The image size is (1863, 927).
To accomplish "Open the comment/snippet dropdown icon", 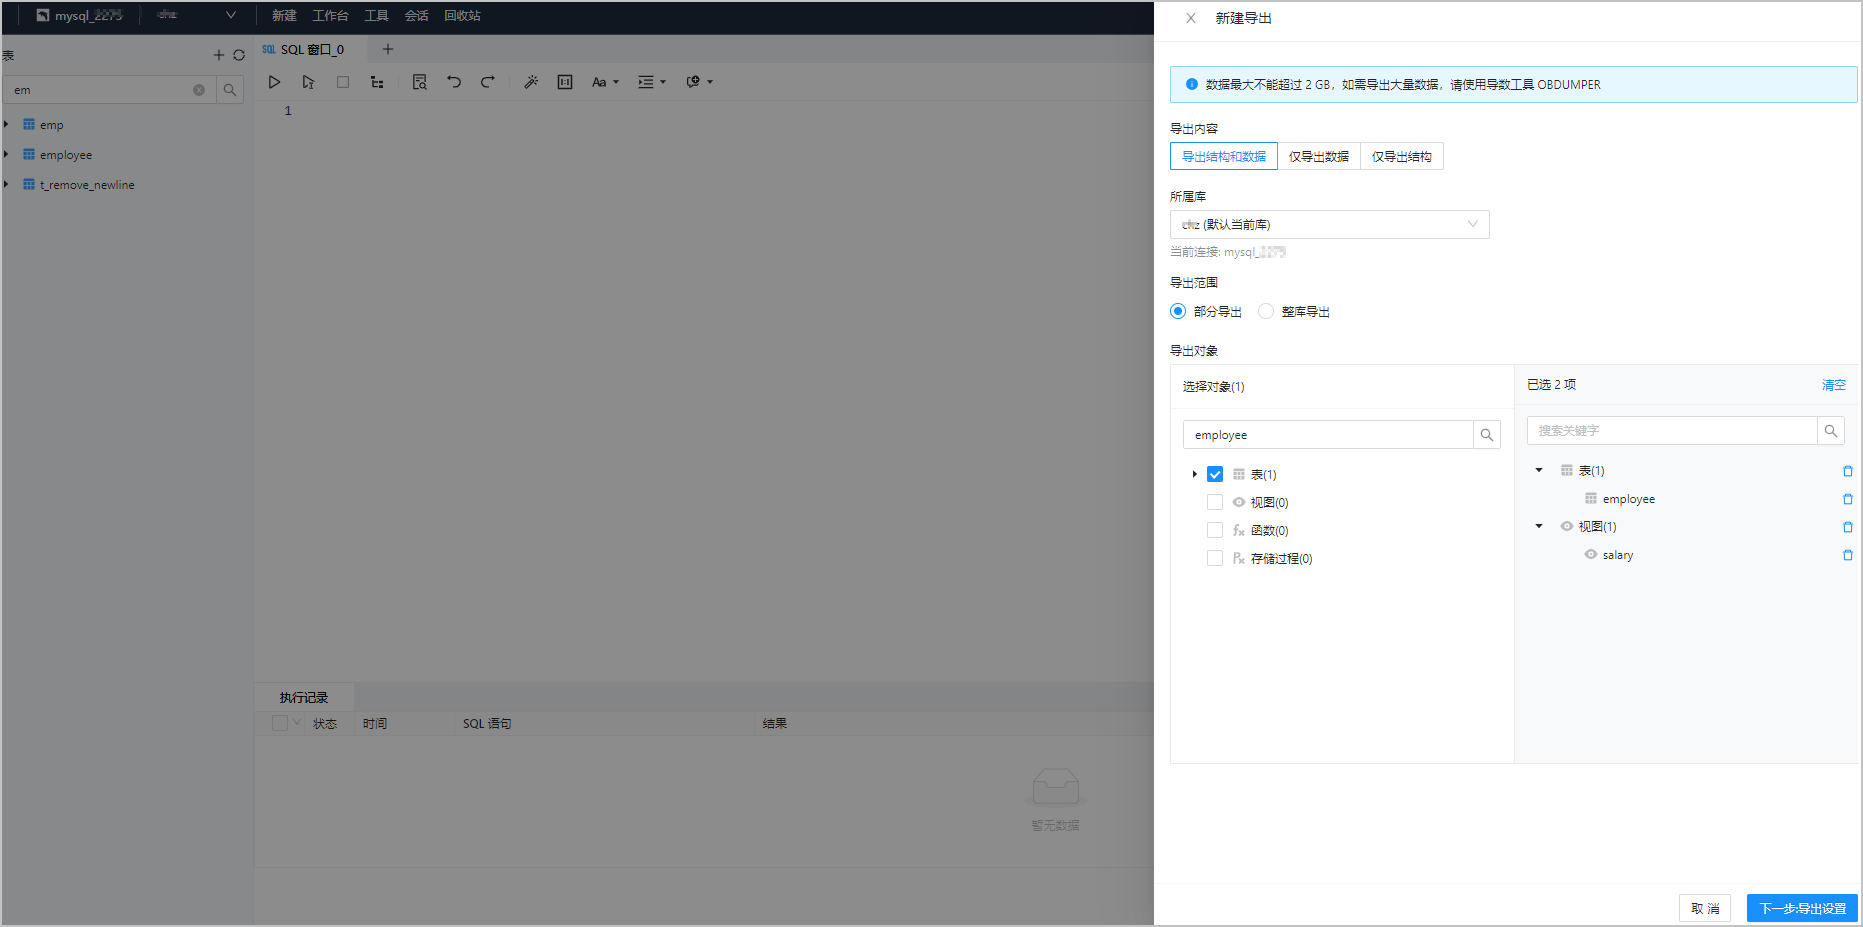I will [699, 82].
